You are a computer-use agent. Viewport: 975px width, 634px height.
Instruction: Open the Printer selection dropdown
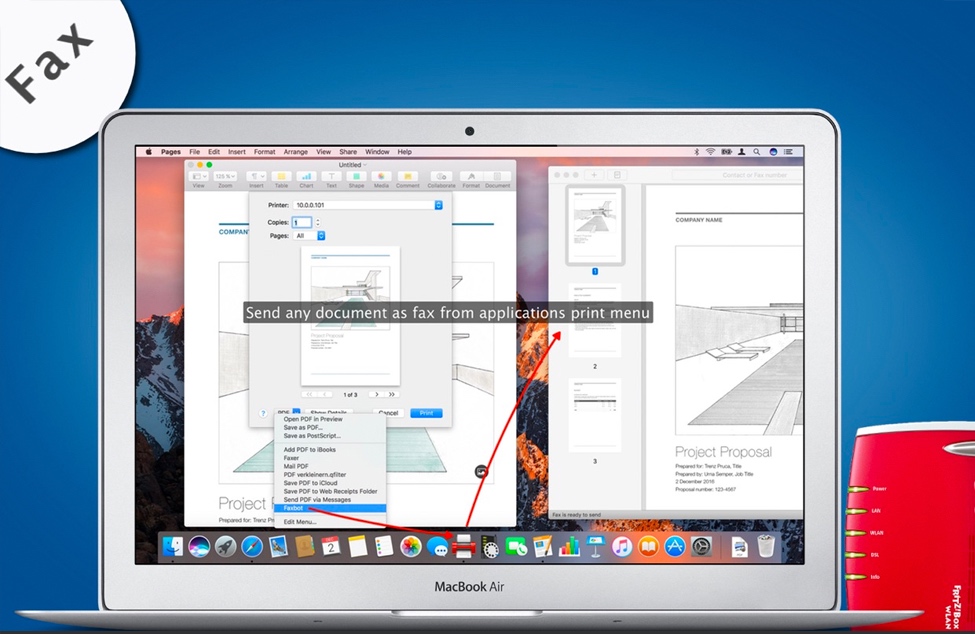pyautogui.click(x=368, y=205)
